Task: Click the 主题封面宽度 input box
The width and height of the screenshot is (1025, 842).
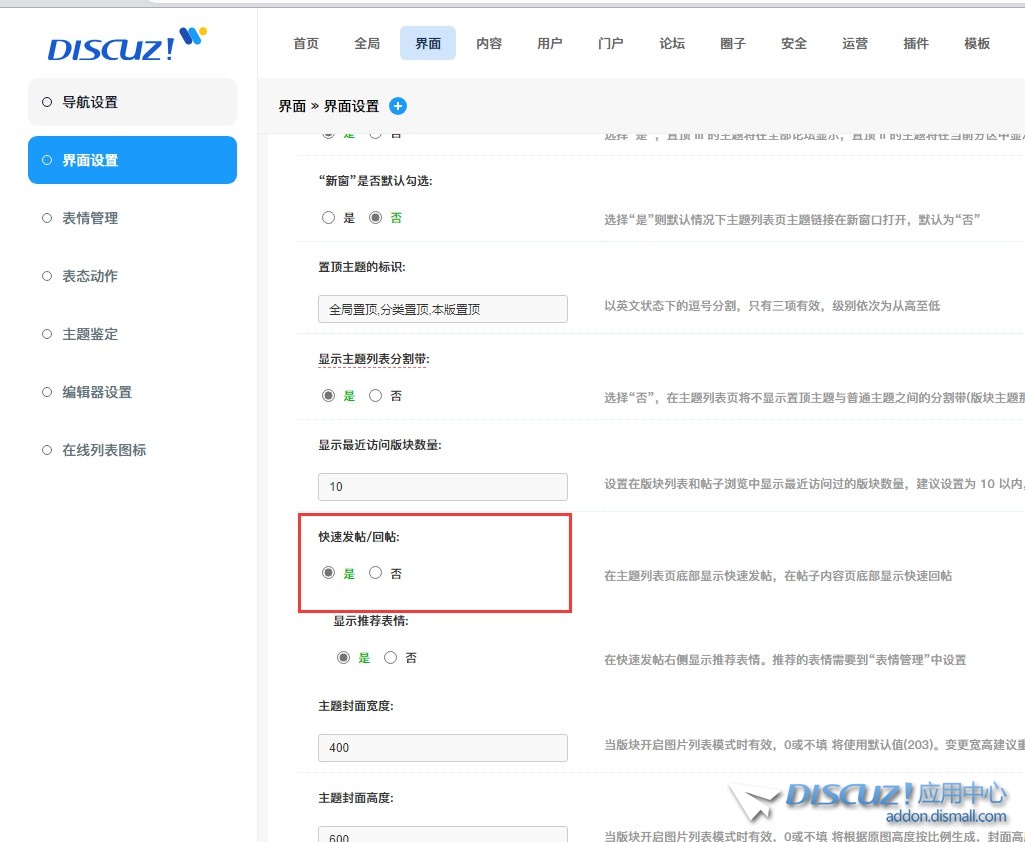Action: click(442, 747)
